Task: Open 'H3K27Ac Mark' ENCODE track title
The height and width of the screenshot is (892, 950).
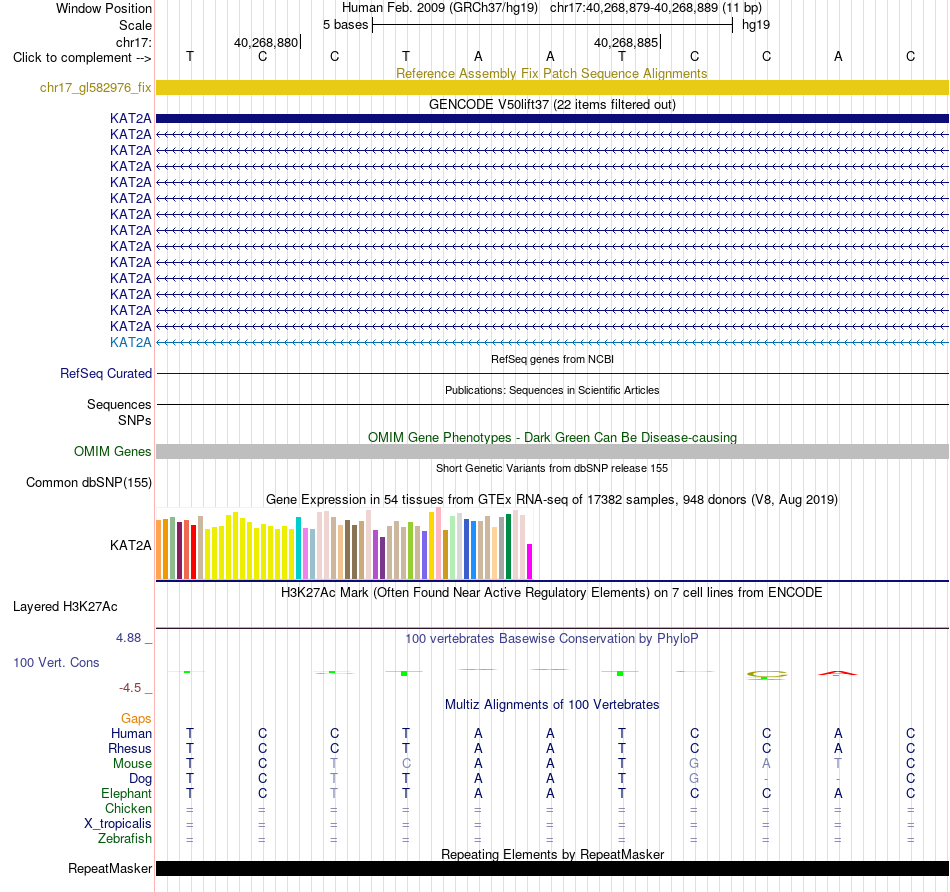Action: click(552, 593)
